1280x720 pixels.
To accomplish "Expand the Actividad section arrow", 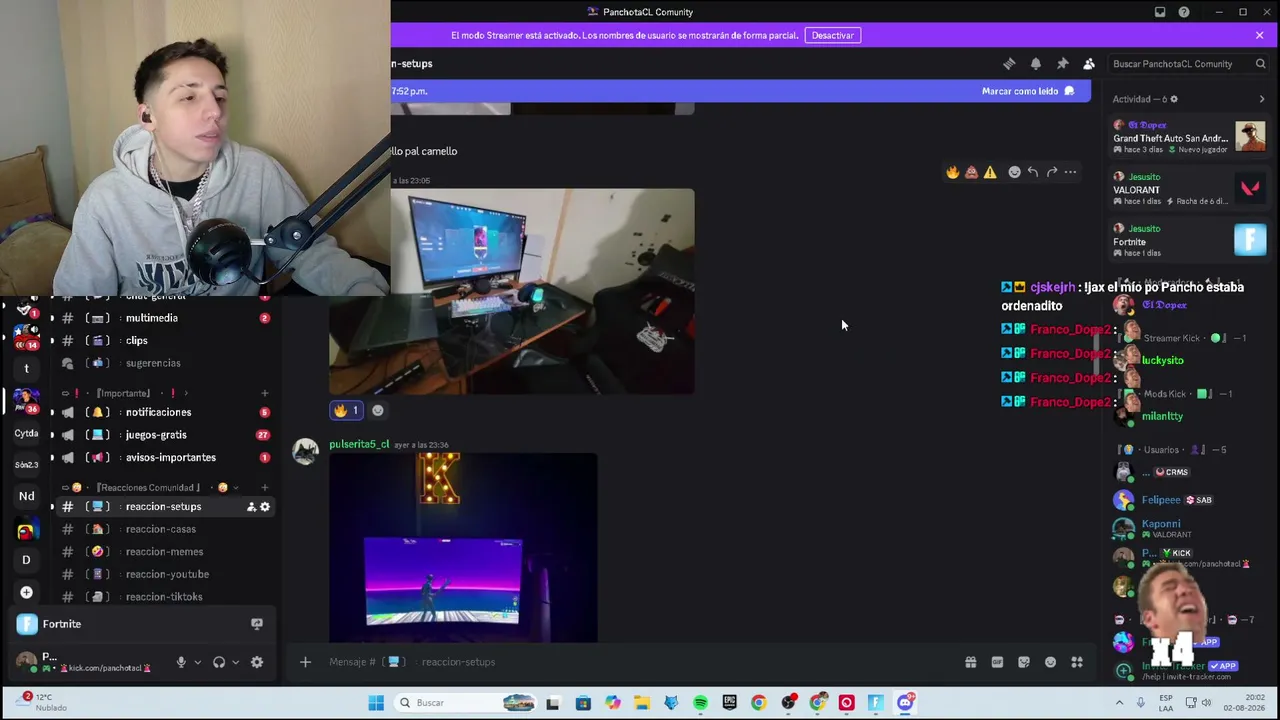I will click(1261, 99).
